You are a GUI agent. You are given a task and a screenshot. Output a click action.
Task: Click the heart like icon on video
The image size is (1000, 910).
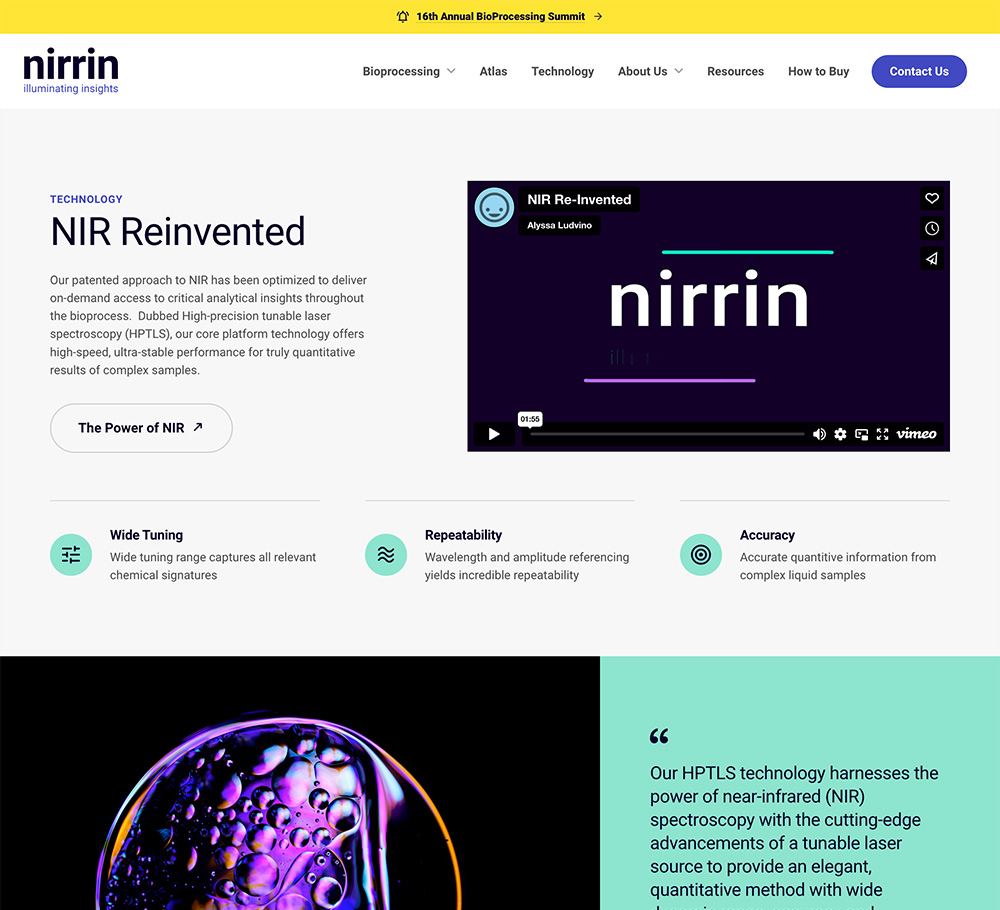click(931, 199)
